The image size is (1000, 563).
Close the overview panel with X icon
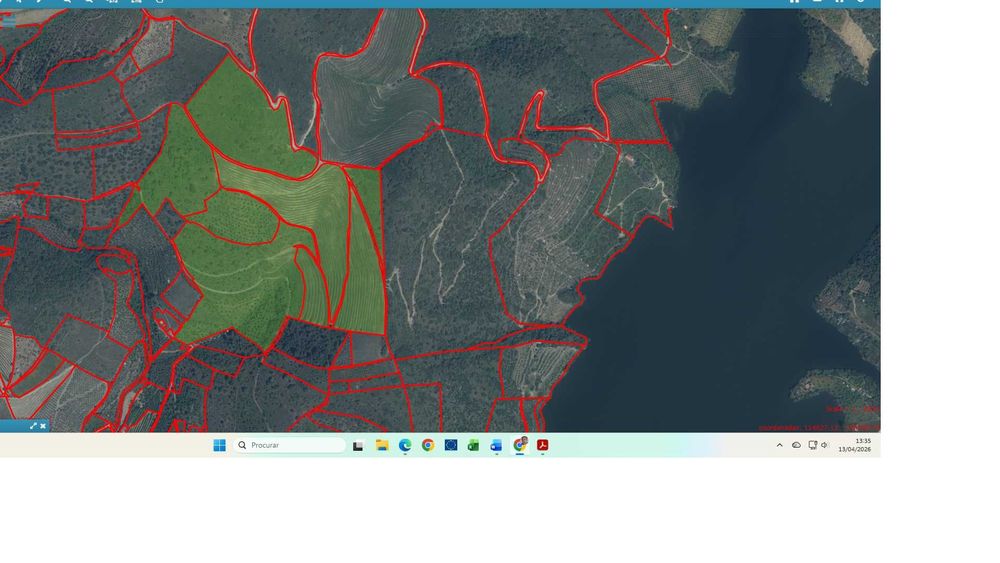(x=43, y=426)
